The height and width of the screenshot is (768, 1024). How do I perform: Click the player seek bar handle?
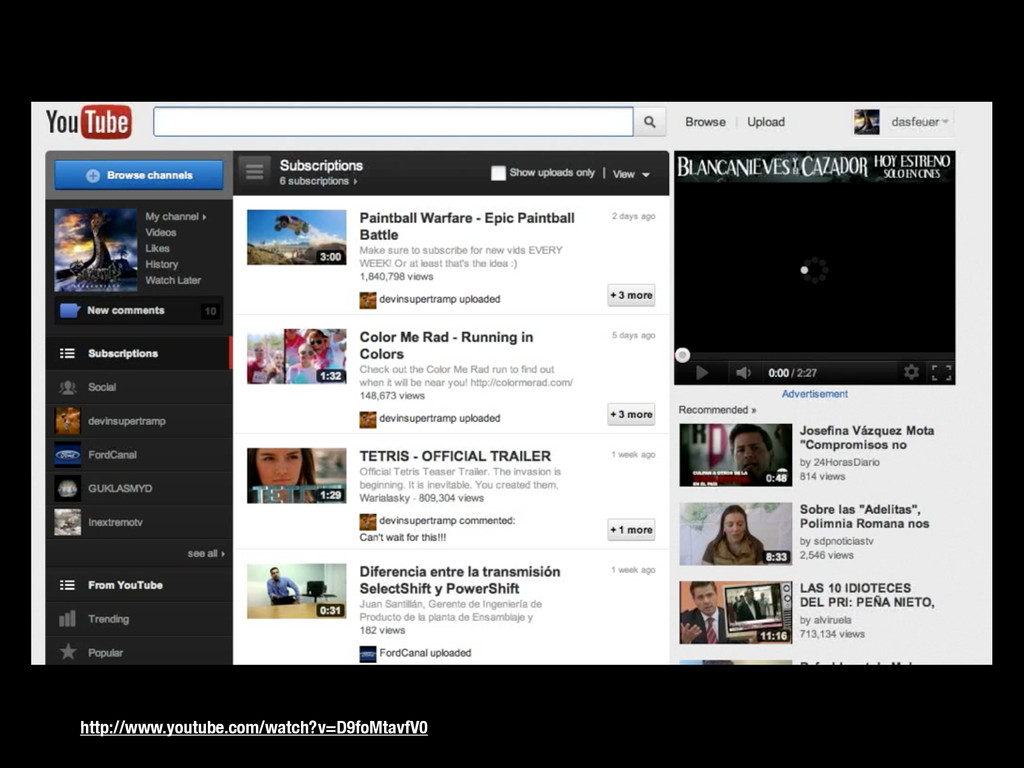click(682, 355)
